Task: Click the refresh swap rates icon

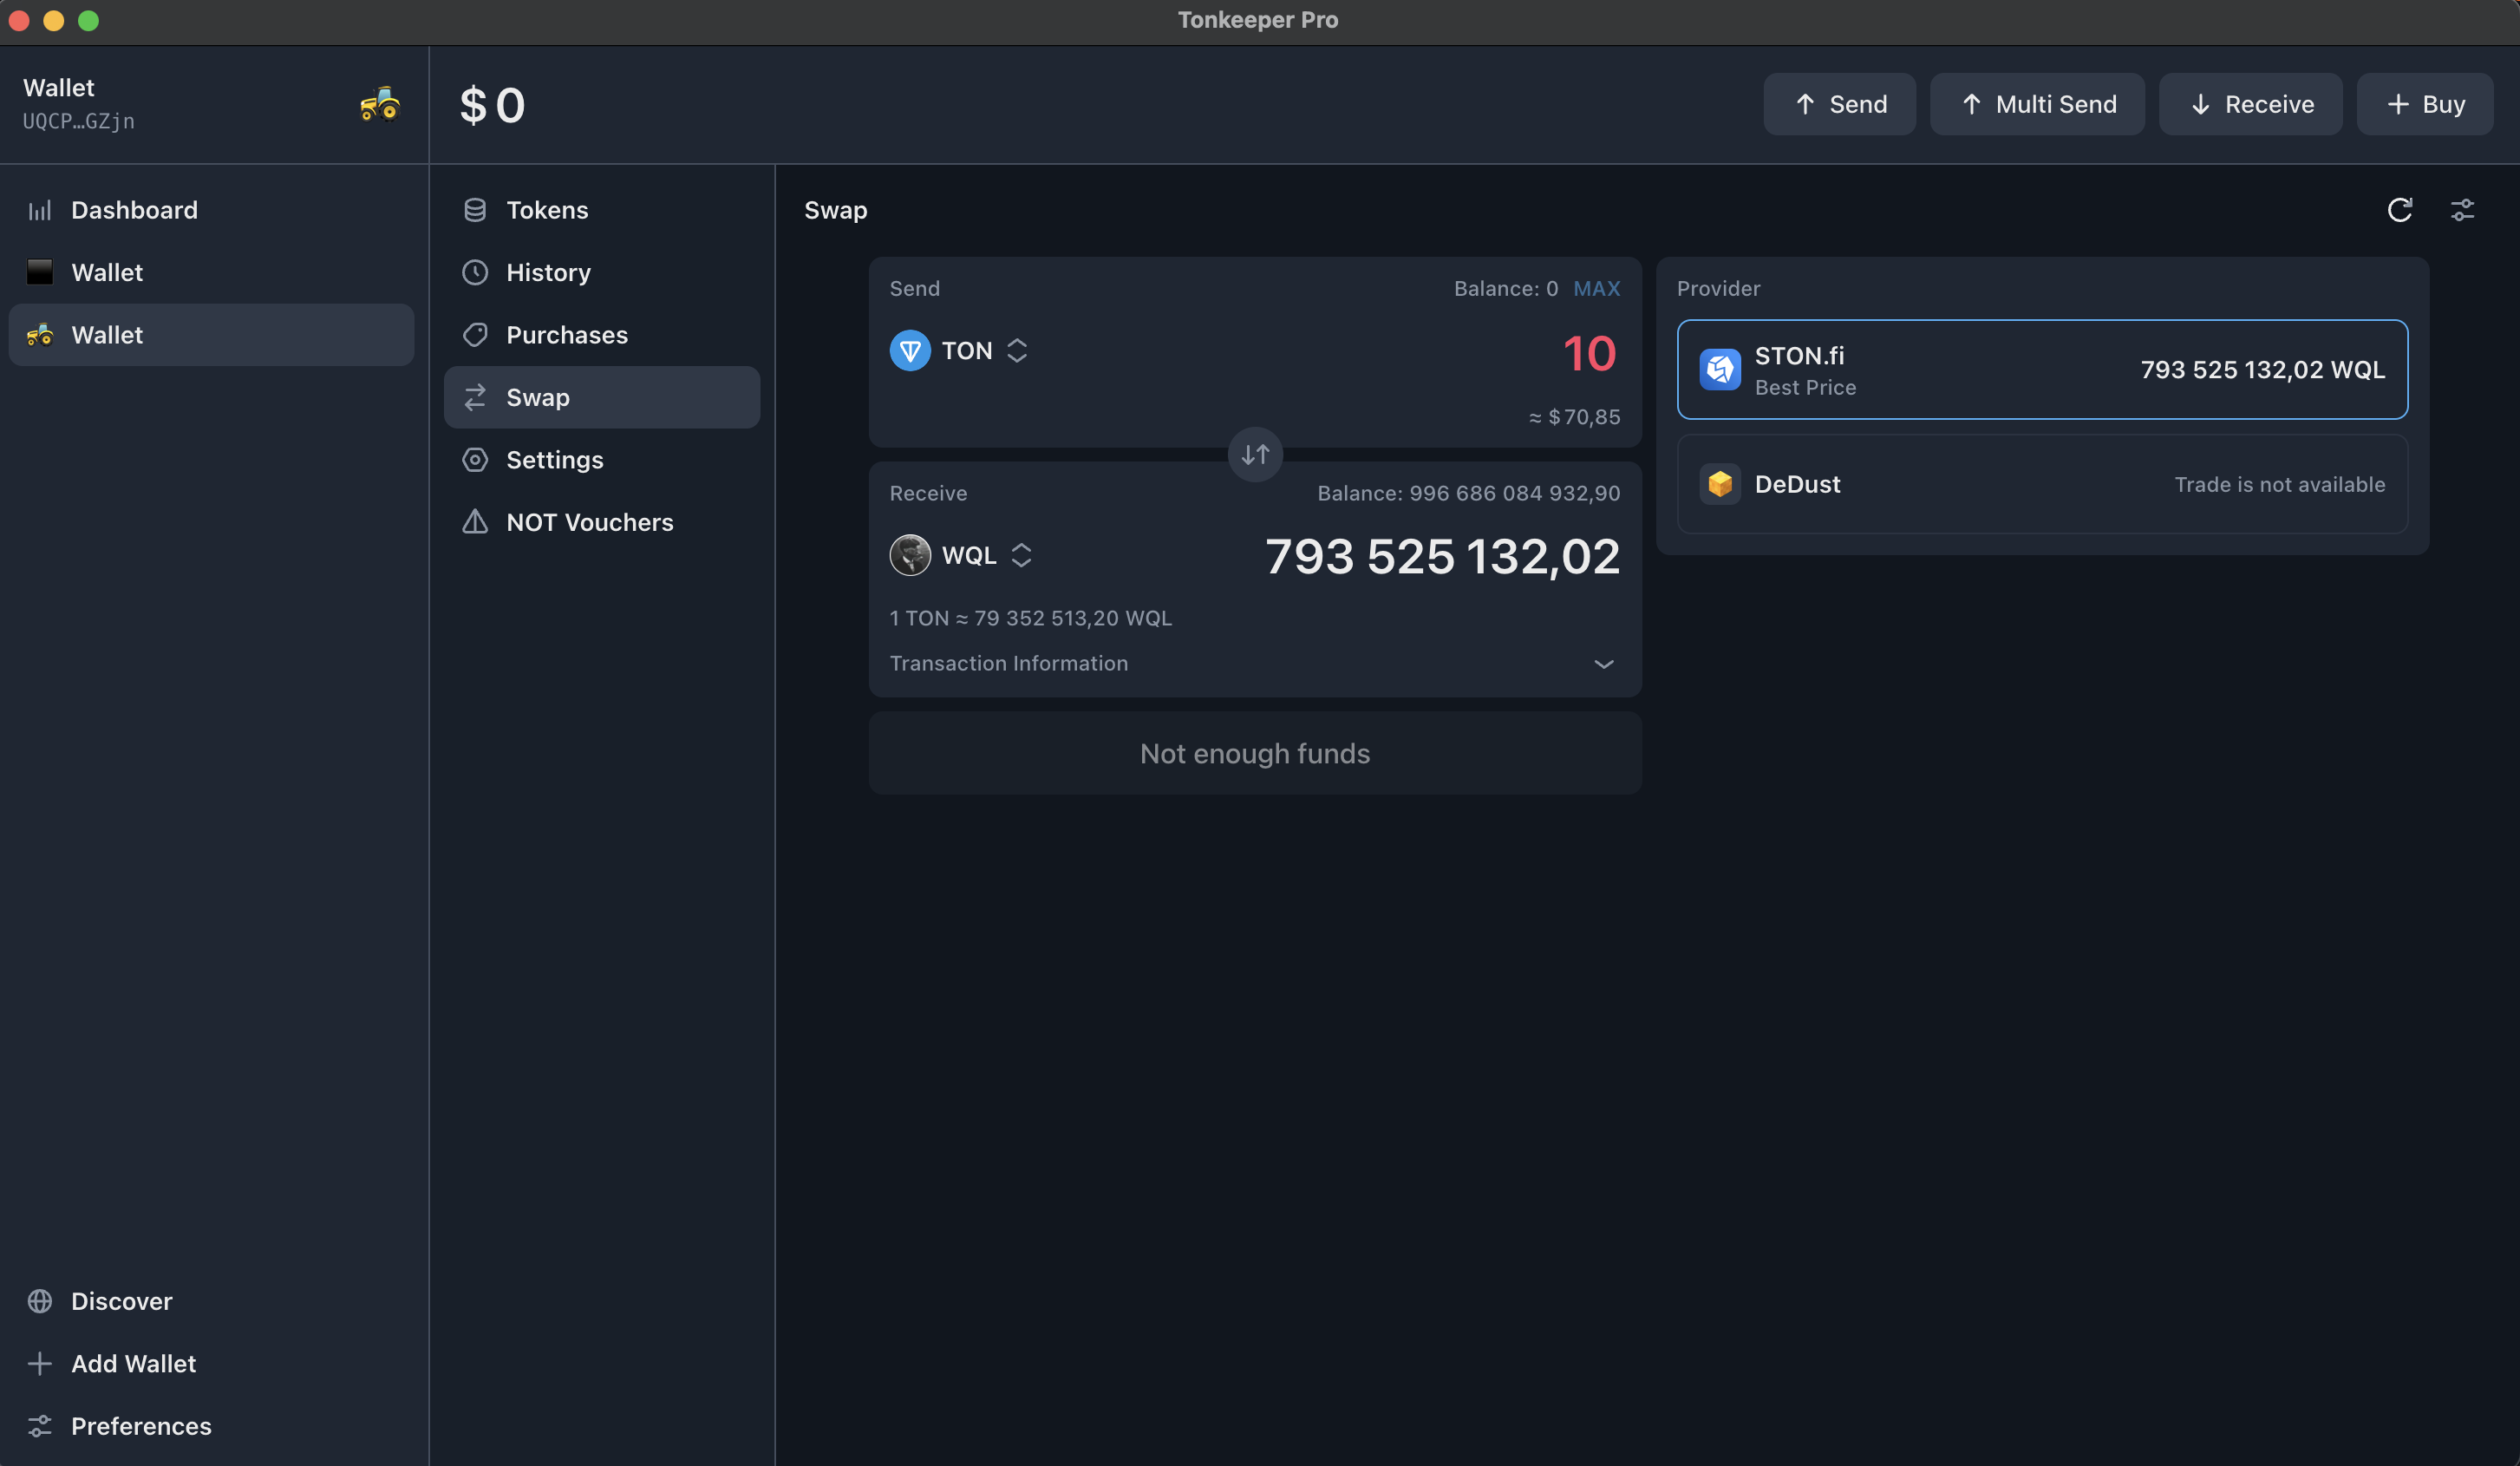Action: coord(2399,210)
